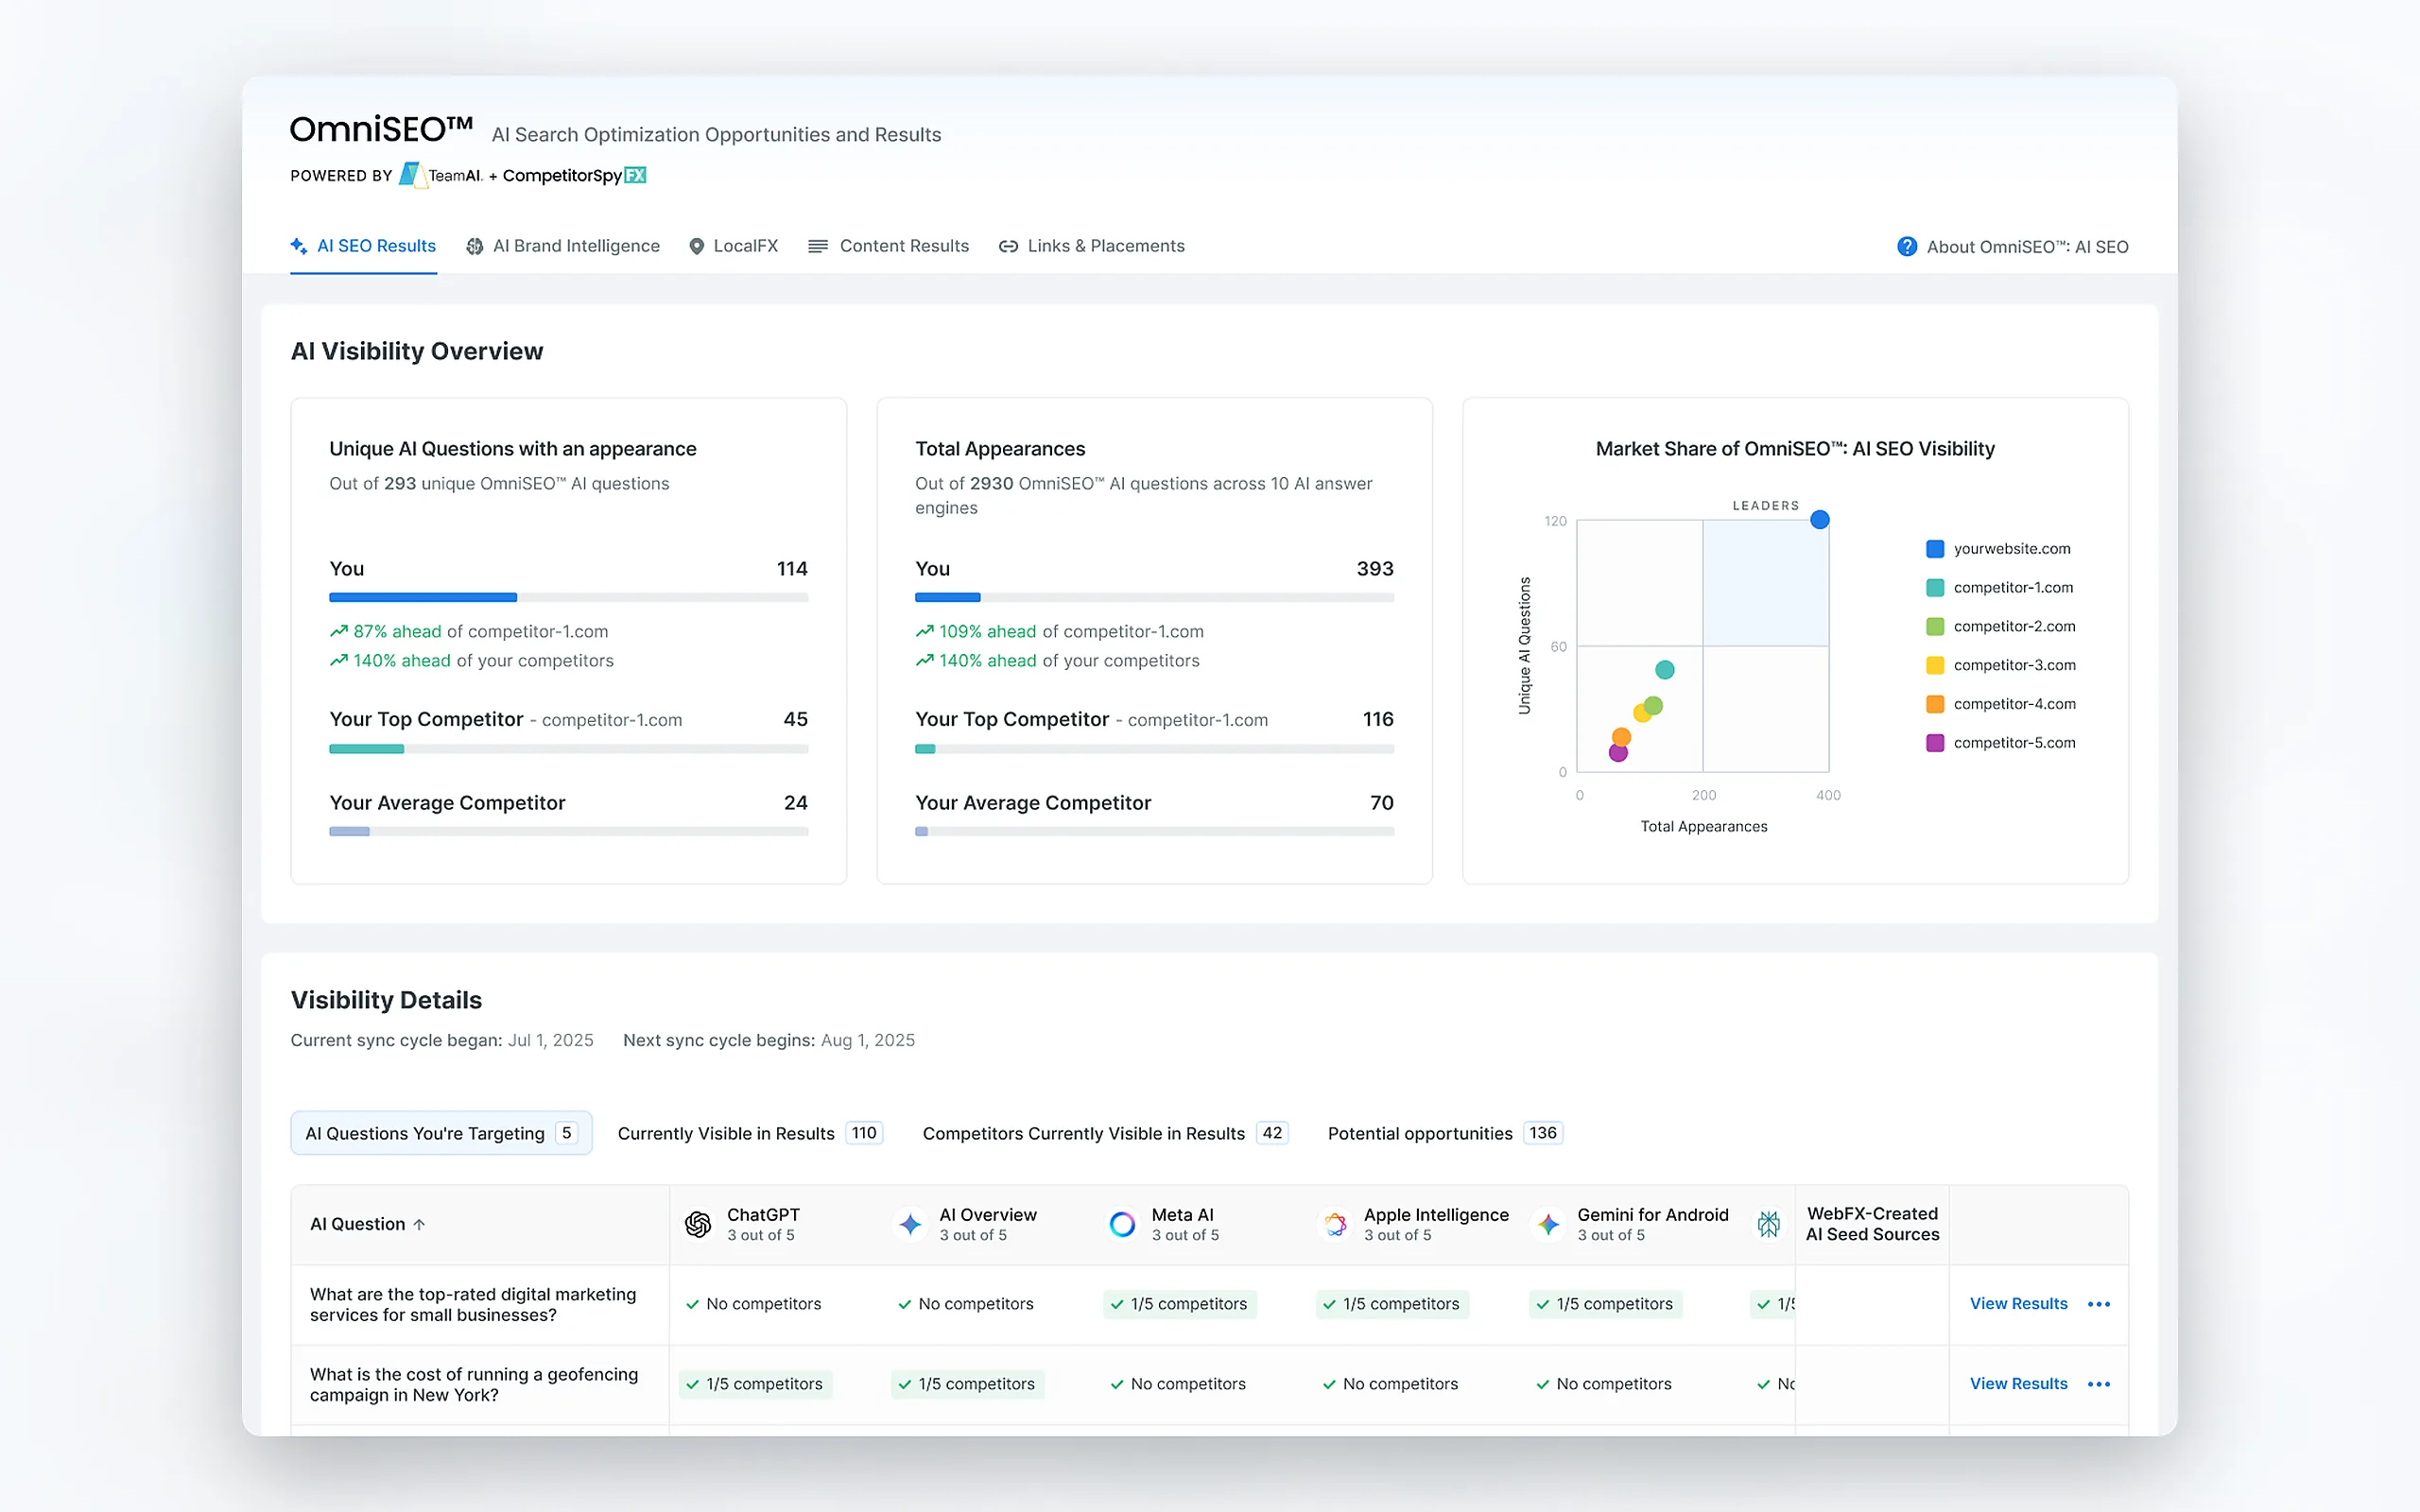Image resolution: width=2420 pixels, height=1512 pixels.
Task: Click the top-rated digital marketing services question
Action: (x=473, y=1305)
